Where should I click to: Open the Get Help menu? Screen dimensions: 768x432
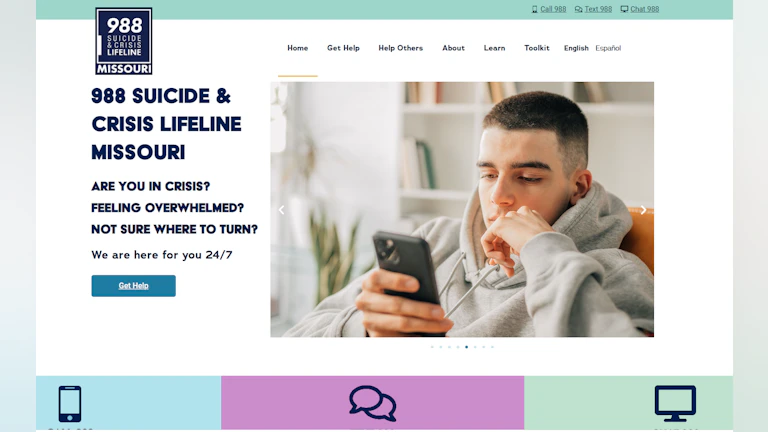point(343,48)
